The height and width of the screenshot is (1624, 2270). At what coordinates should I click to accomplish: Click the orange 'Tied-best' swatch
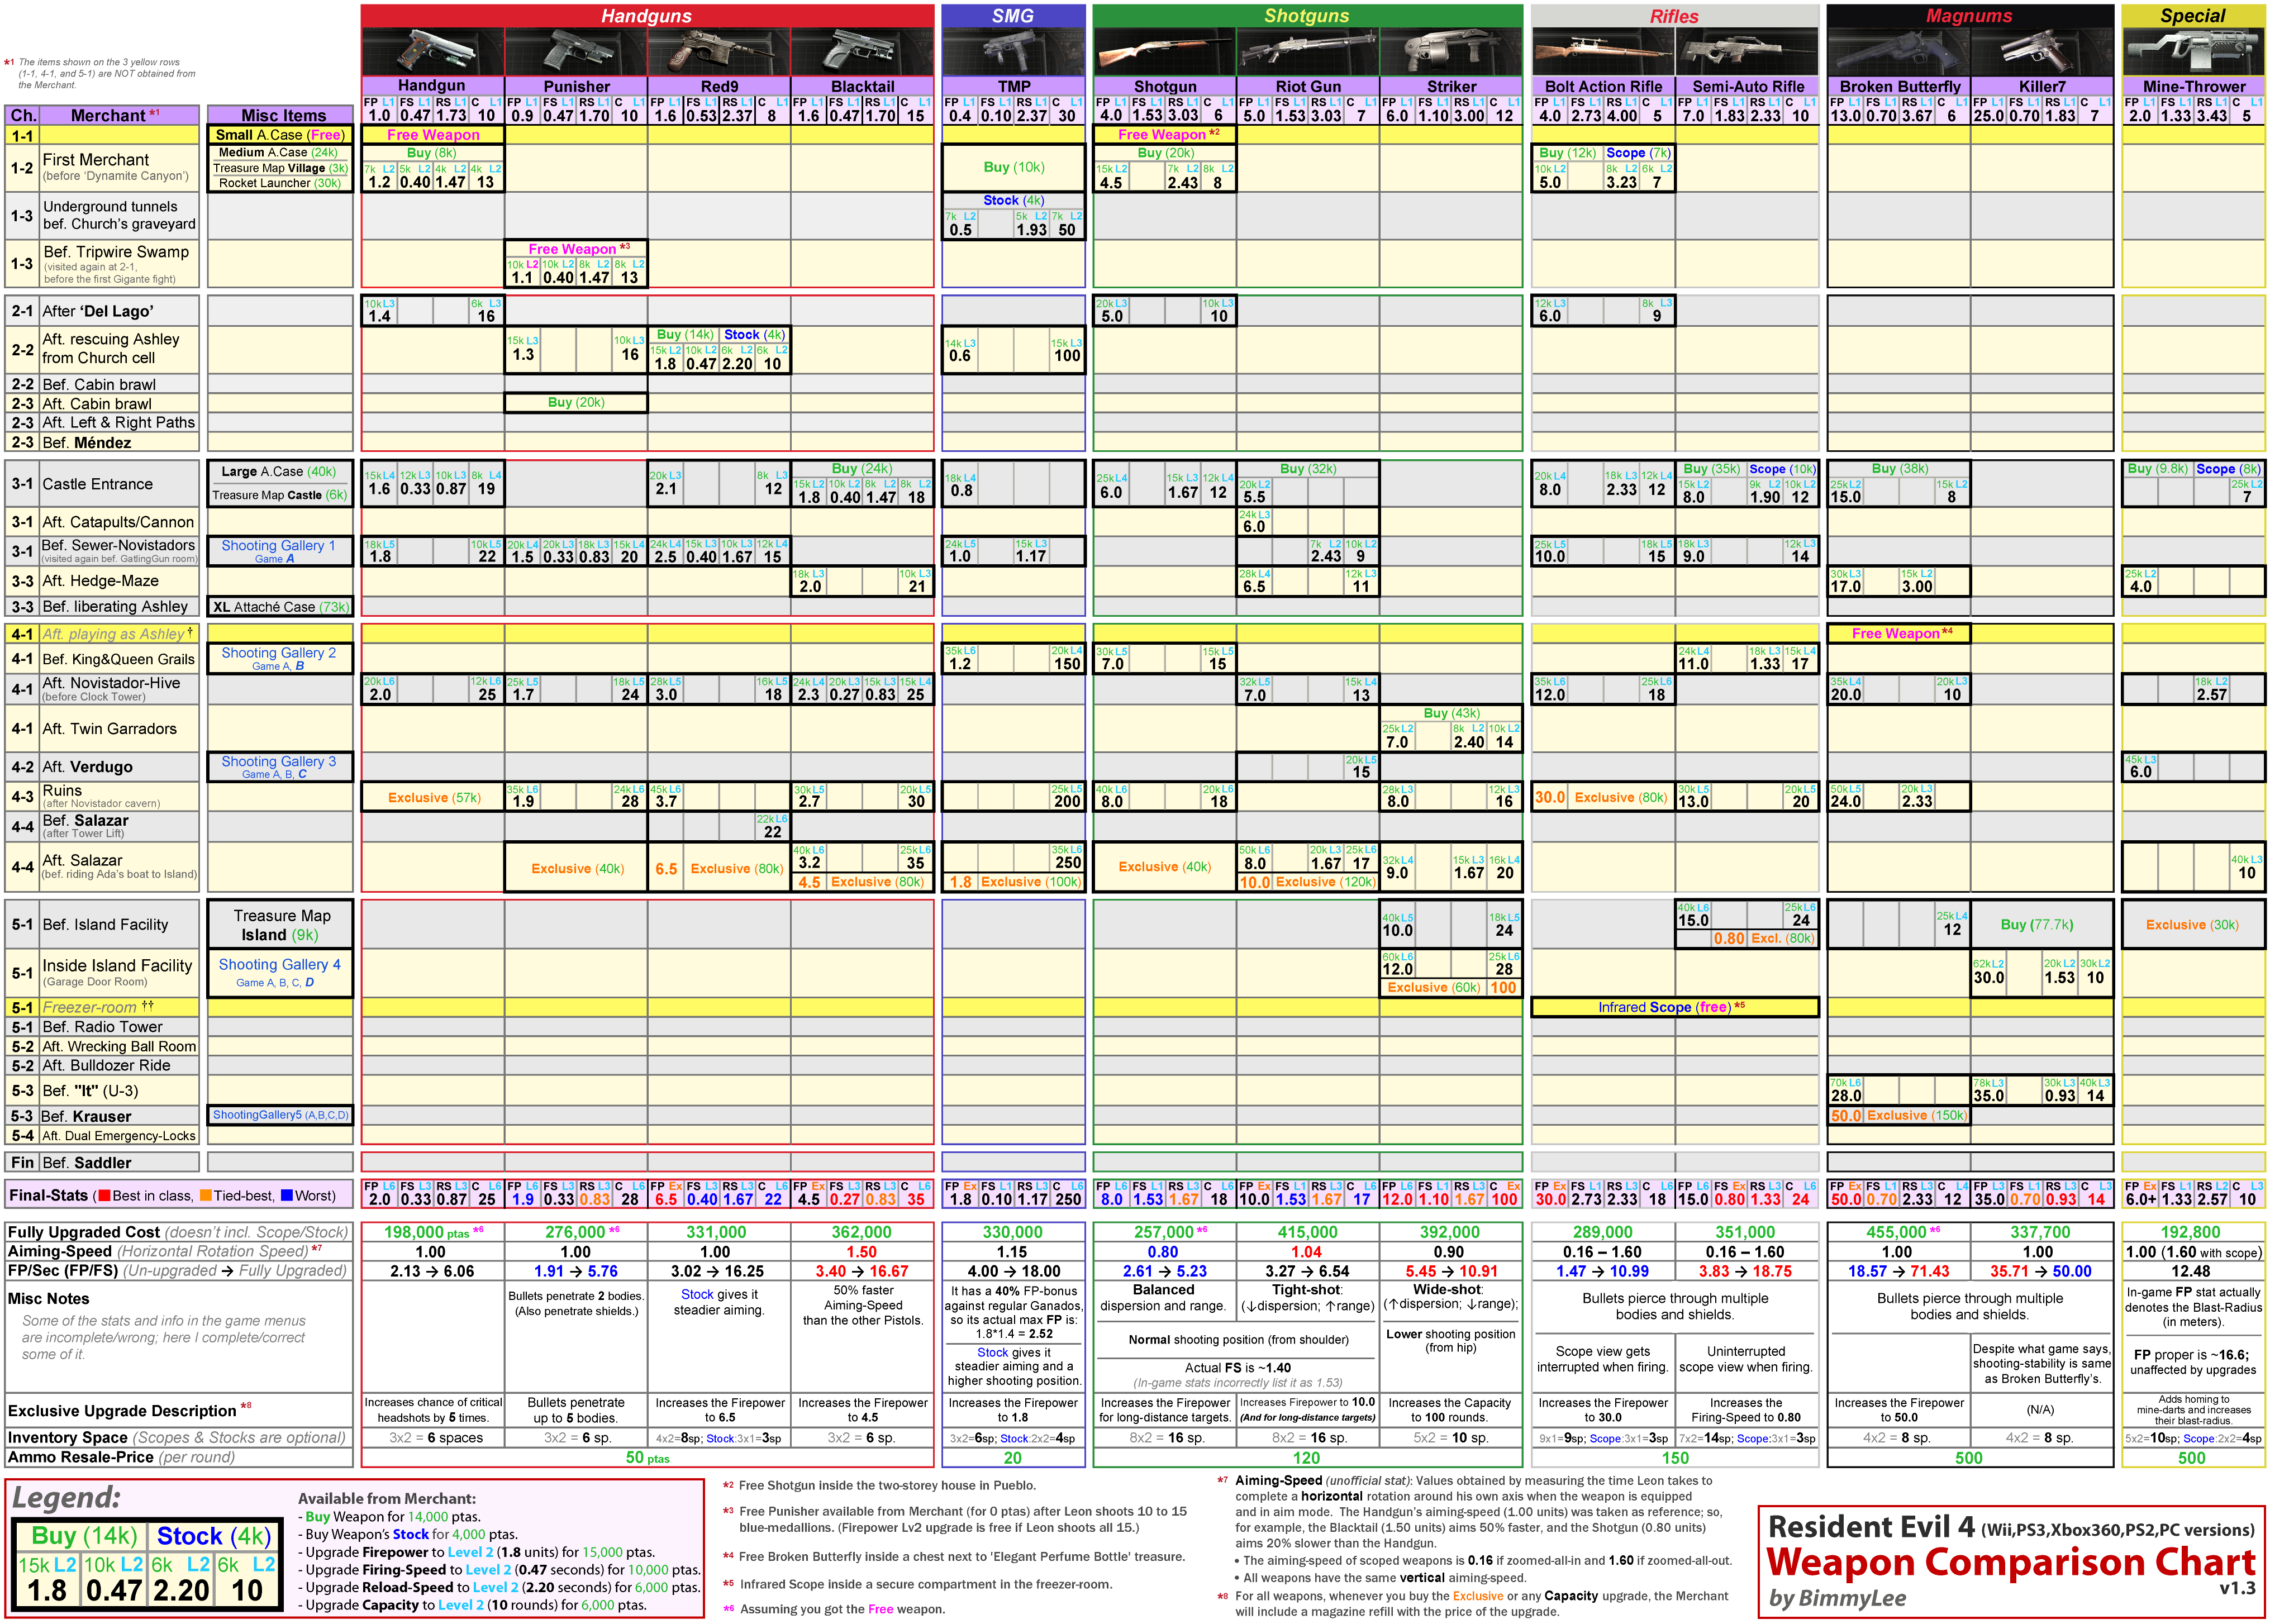pos(205,1195)
